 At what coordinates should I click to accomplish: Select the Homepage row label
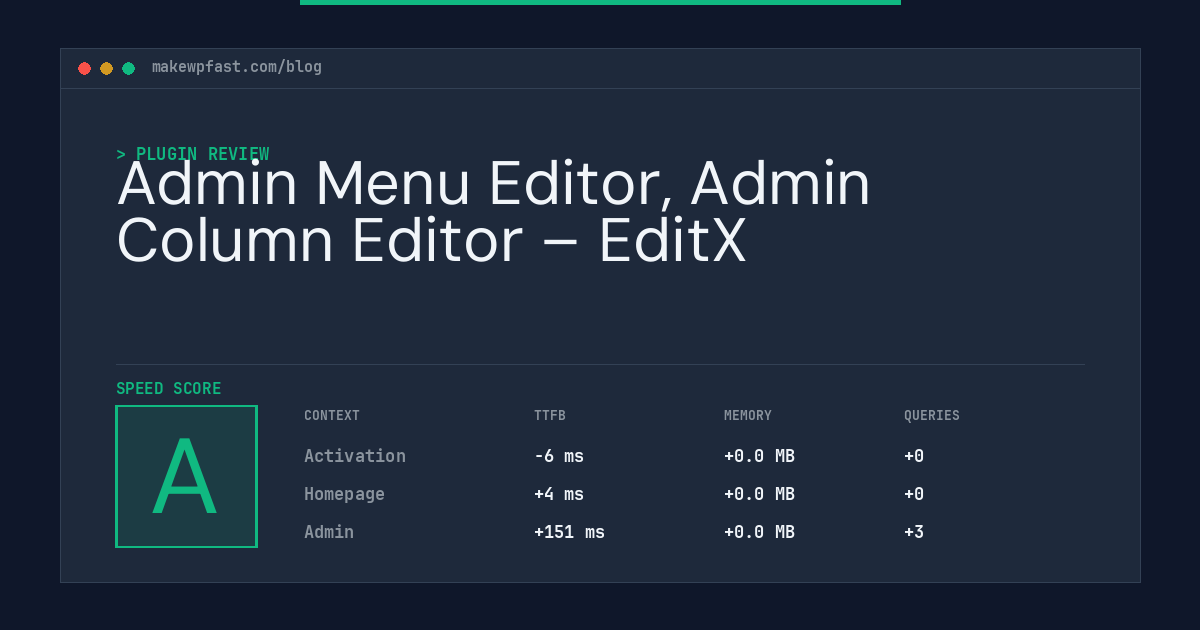pyautogui.click(x=344, y=494)
